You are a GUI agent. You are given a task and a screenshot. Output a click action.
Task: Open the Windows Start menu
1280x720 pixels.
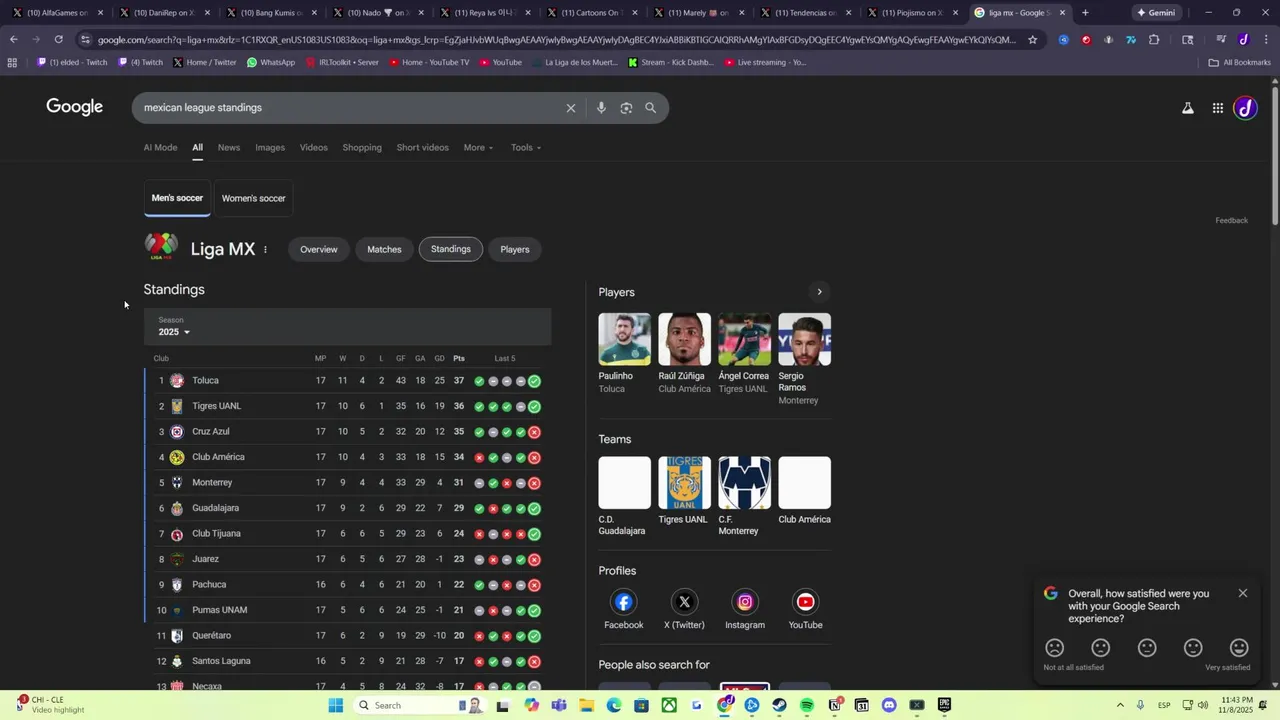coord(336,705)
